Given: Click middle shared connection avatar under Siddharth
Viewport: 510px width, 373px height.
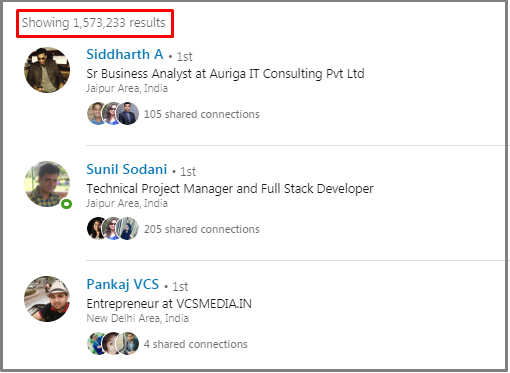Looking at the screenshot, I should [x=111, y=114].
